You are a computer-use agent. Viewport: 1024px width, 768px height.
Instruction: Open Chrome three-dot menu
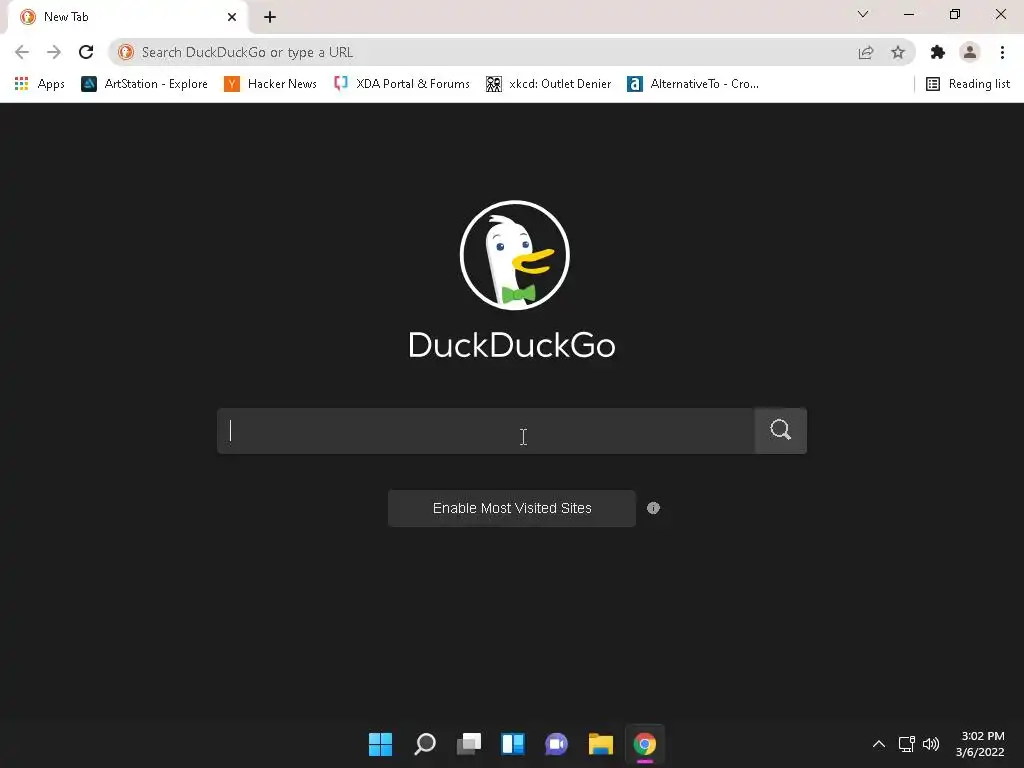tap(1002, 52)
